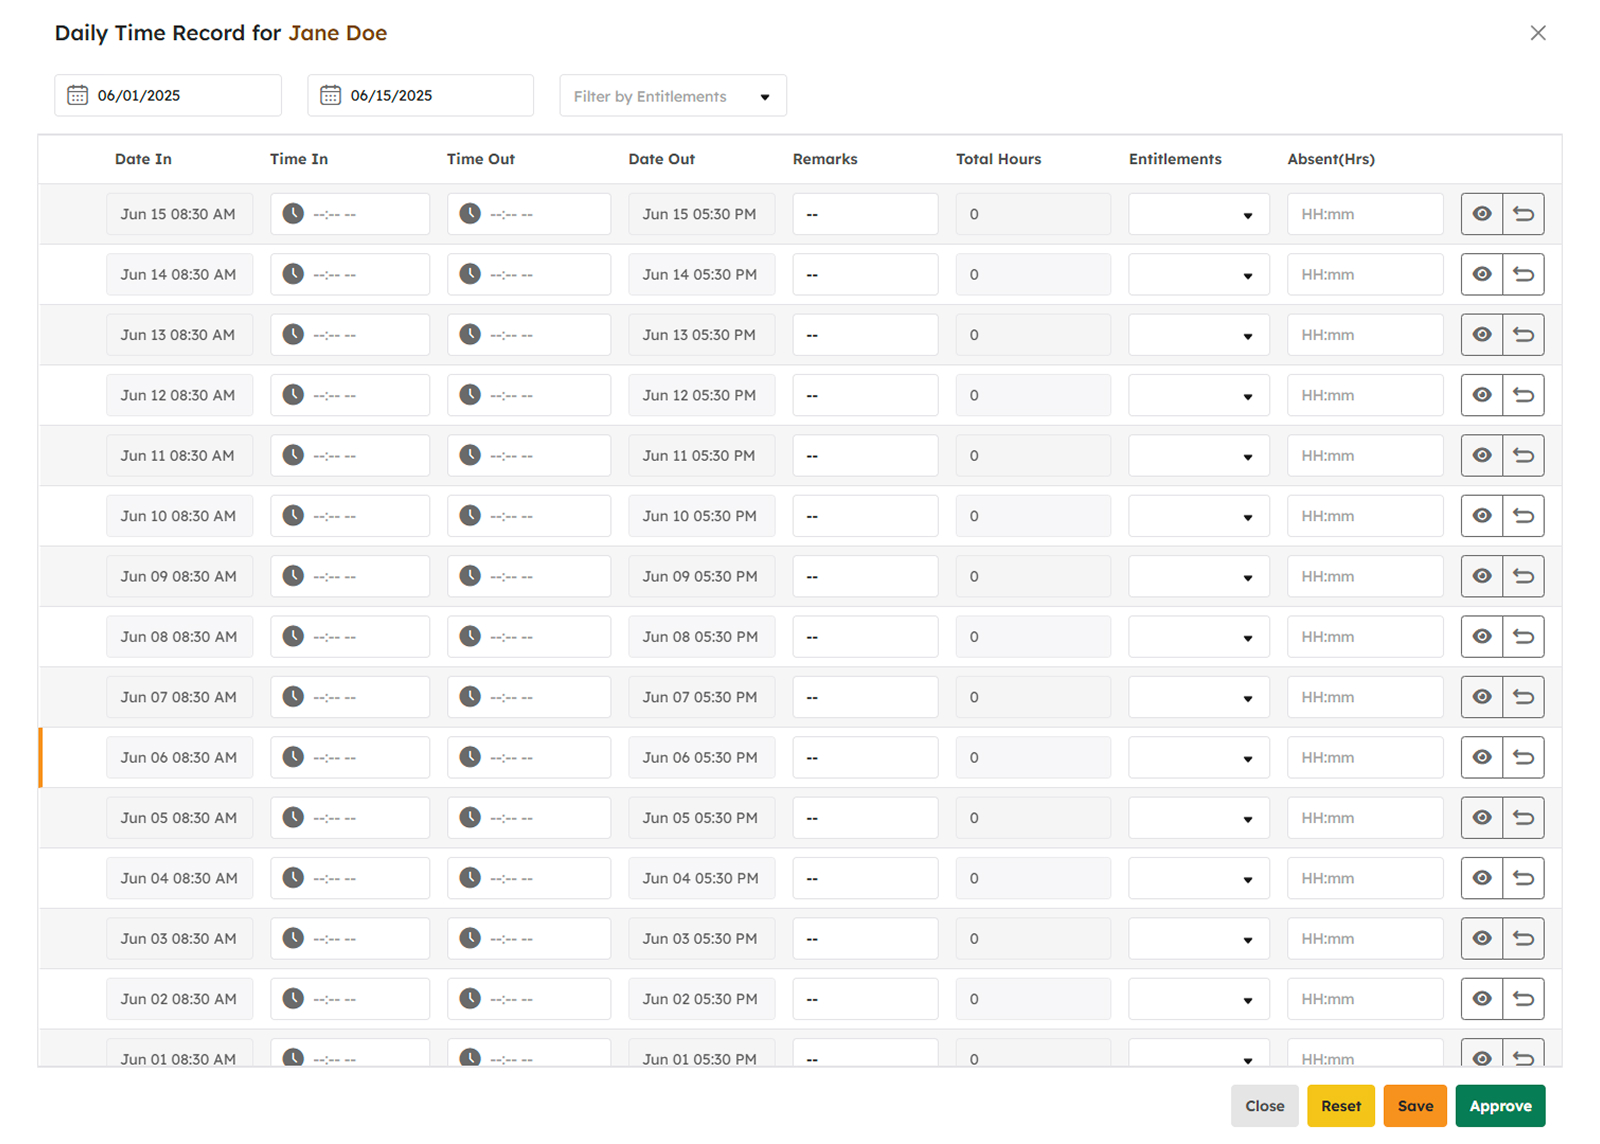Click the orange Save button
Image resolution: width=1600 pixels, height=1144 pixels.
pos(1415,1106)
